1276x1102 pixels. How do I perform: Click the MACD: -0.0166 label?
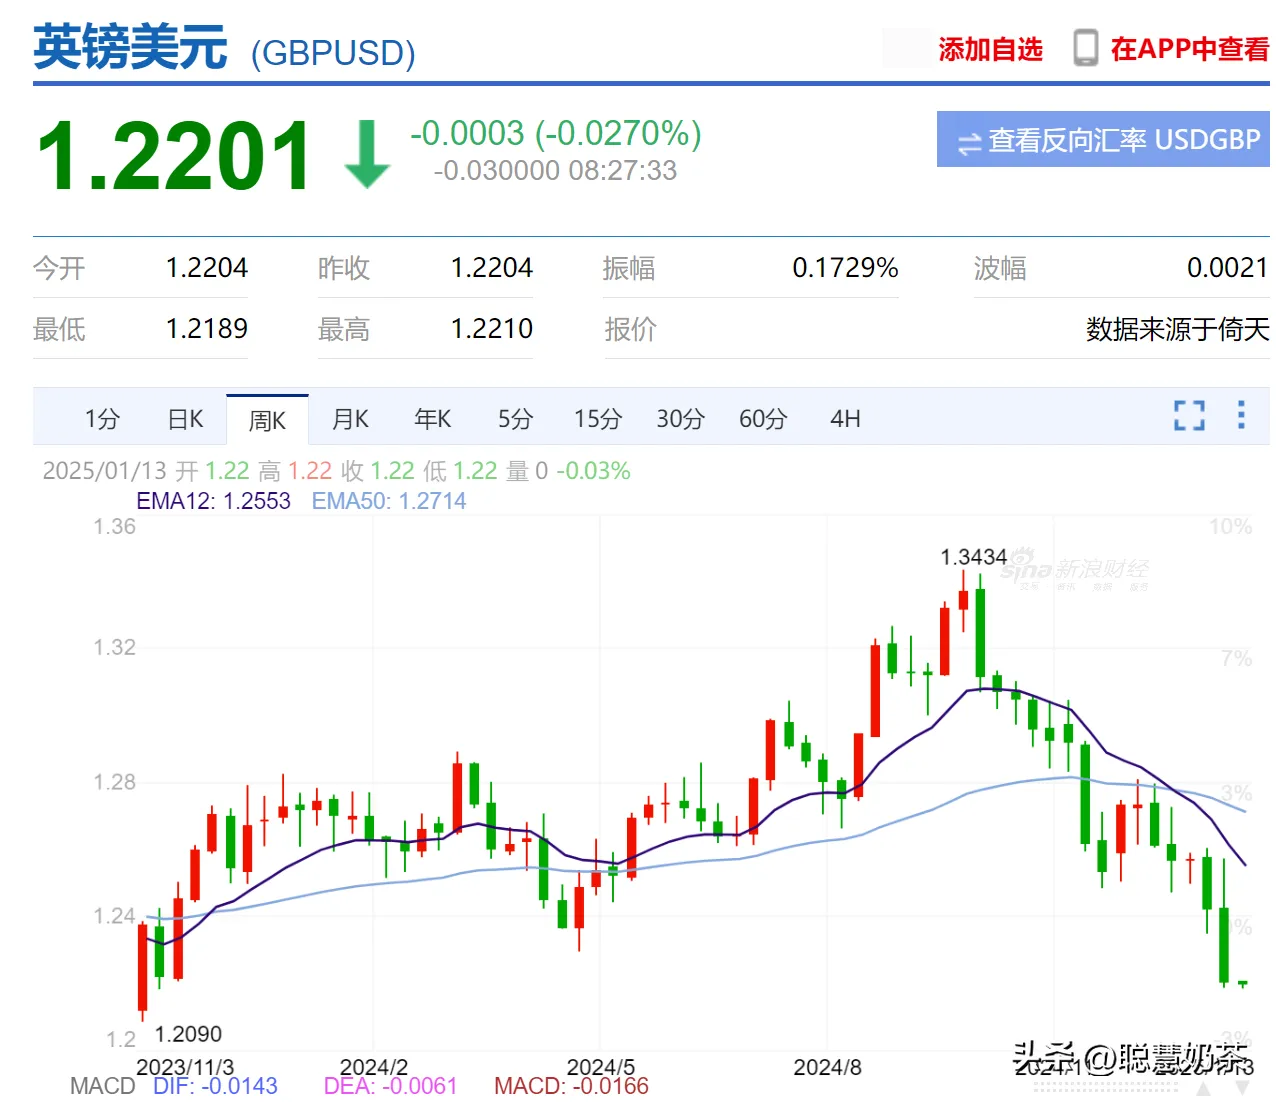point(571,1086)
